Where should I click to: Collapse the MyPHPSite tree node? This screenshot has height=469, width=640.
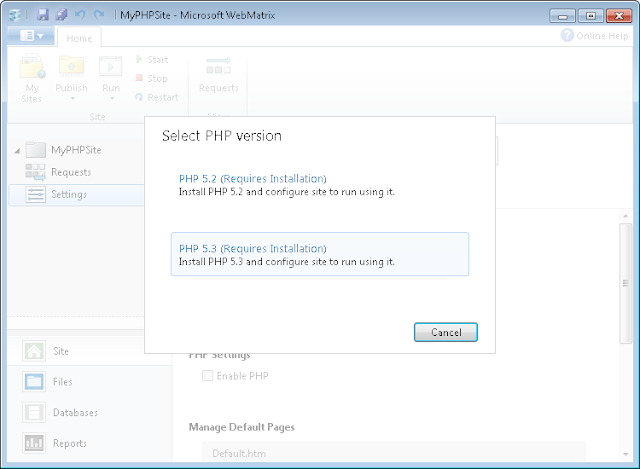click(x=17, y=151)
